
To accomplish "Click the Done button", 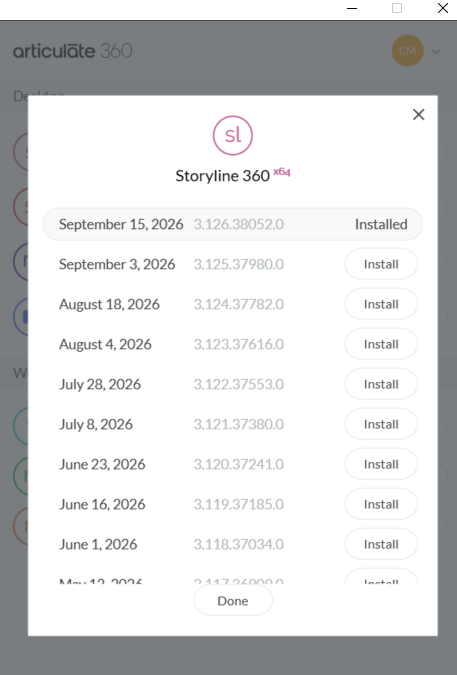I will coord(233,601).
